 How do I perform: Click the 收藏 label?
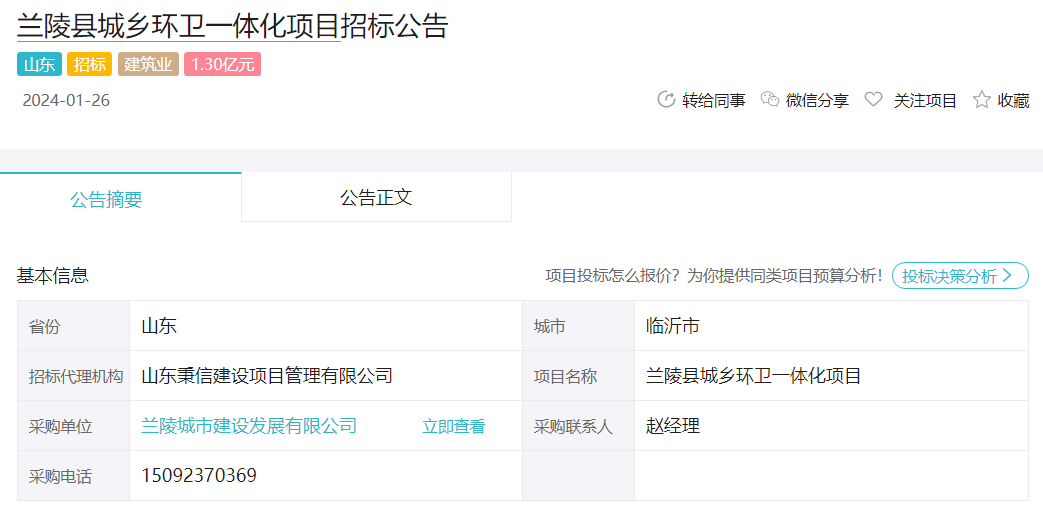tap(1013, 100)
